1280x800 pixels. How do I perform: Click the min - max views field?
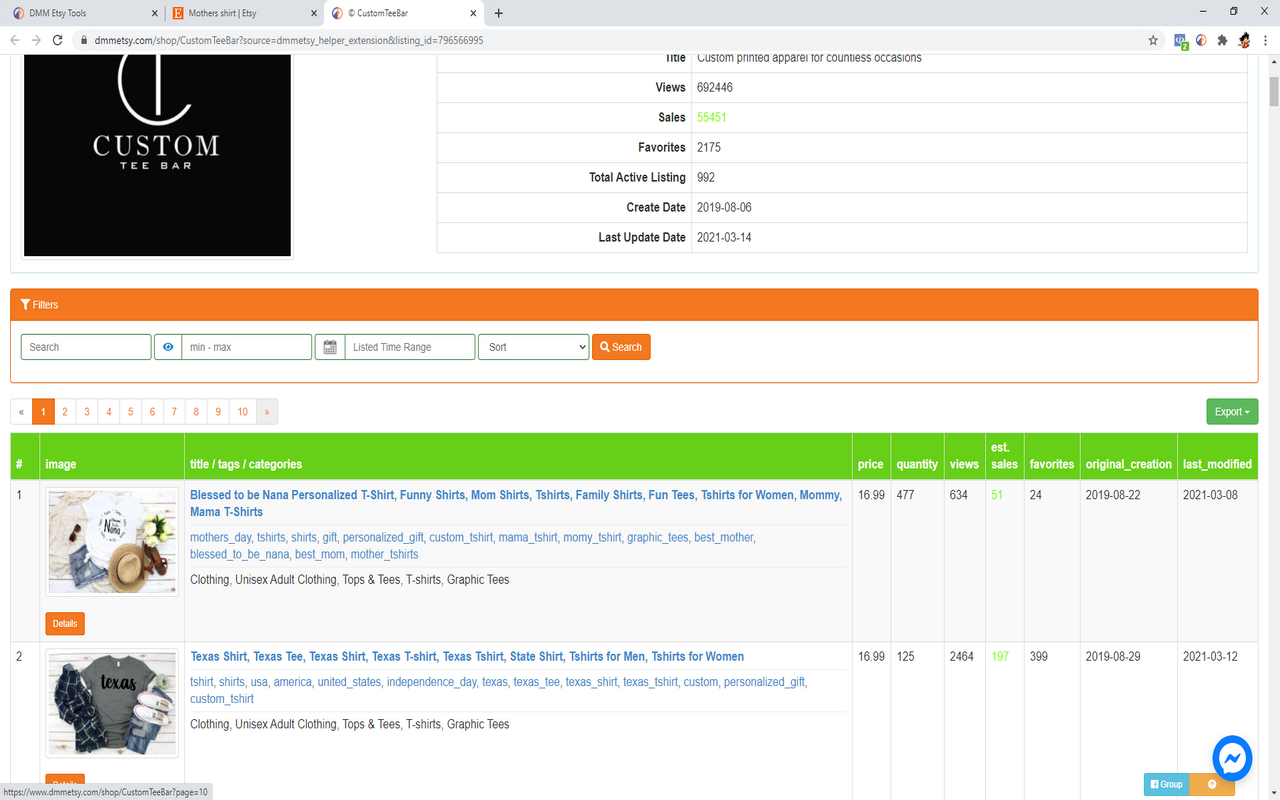[246, 347]
